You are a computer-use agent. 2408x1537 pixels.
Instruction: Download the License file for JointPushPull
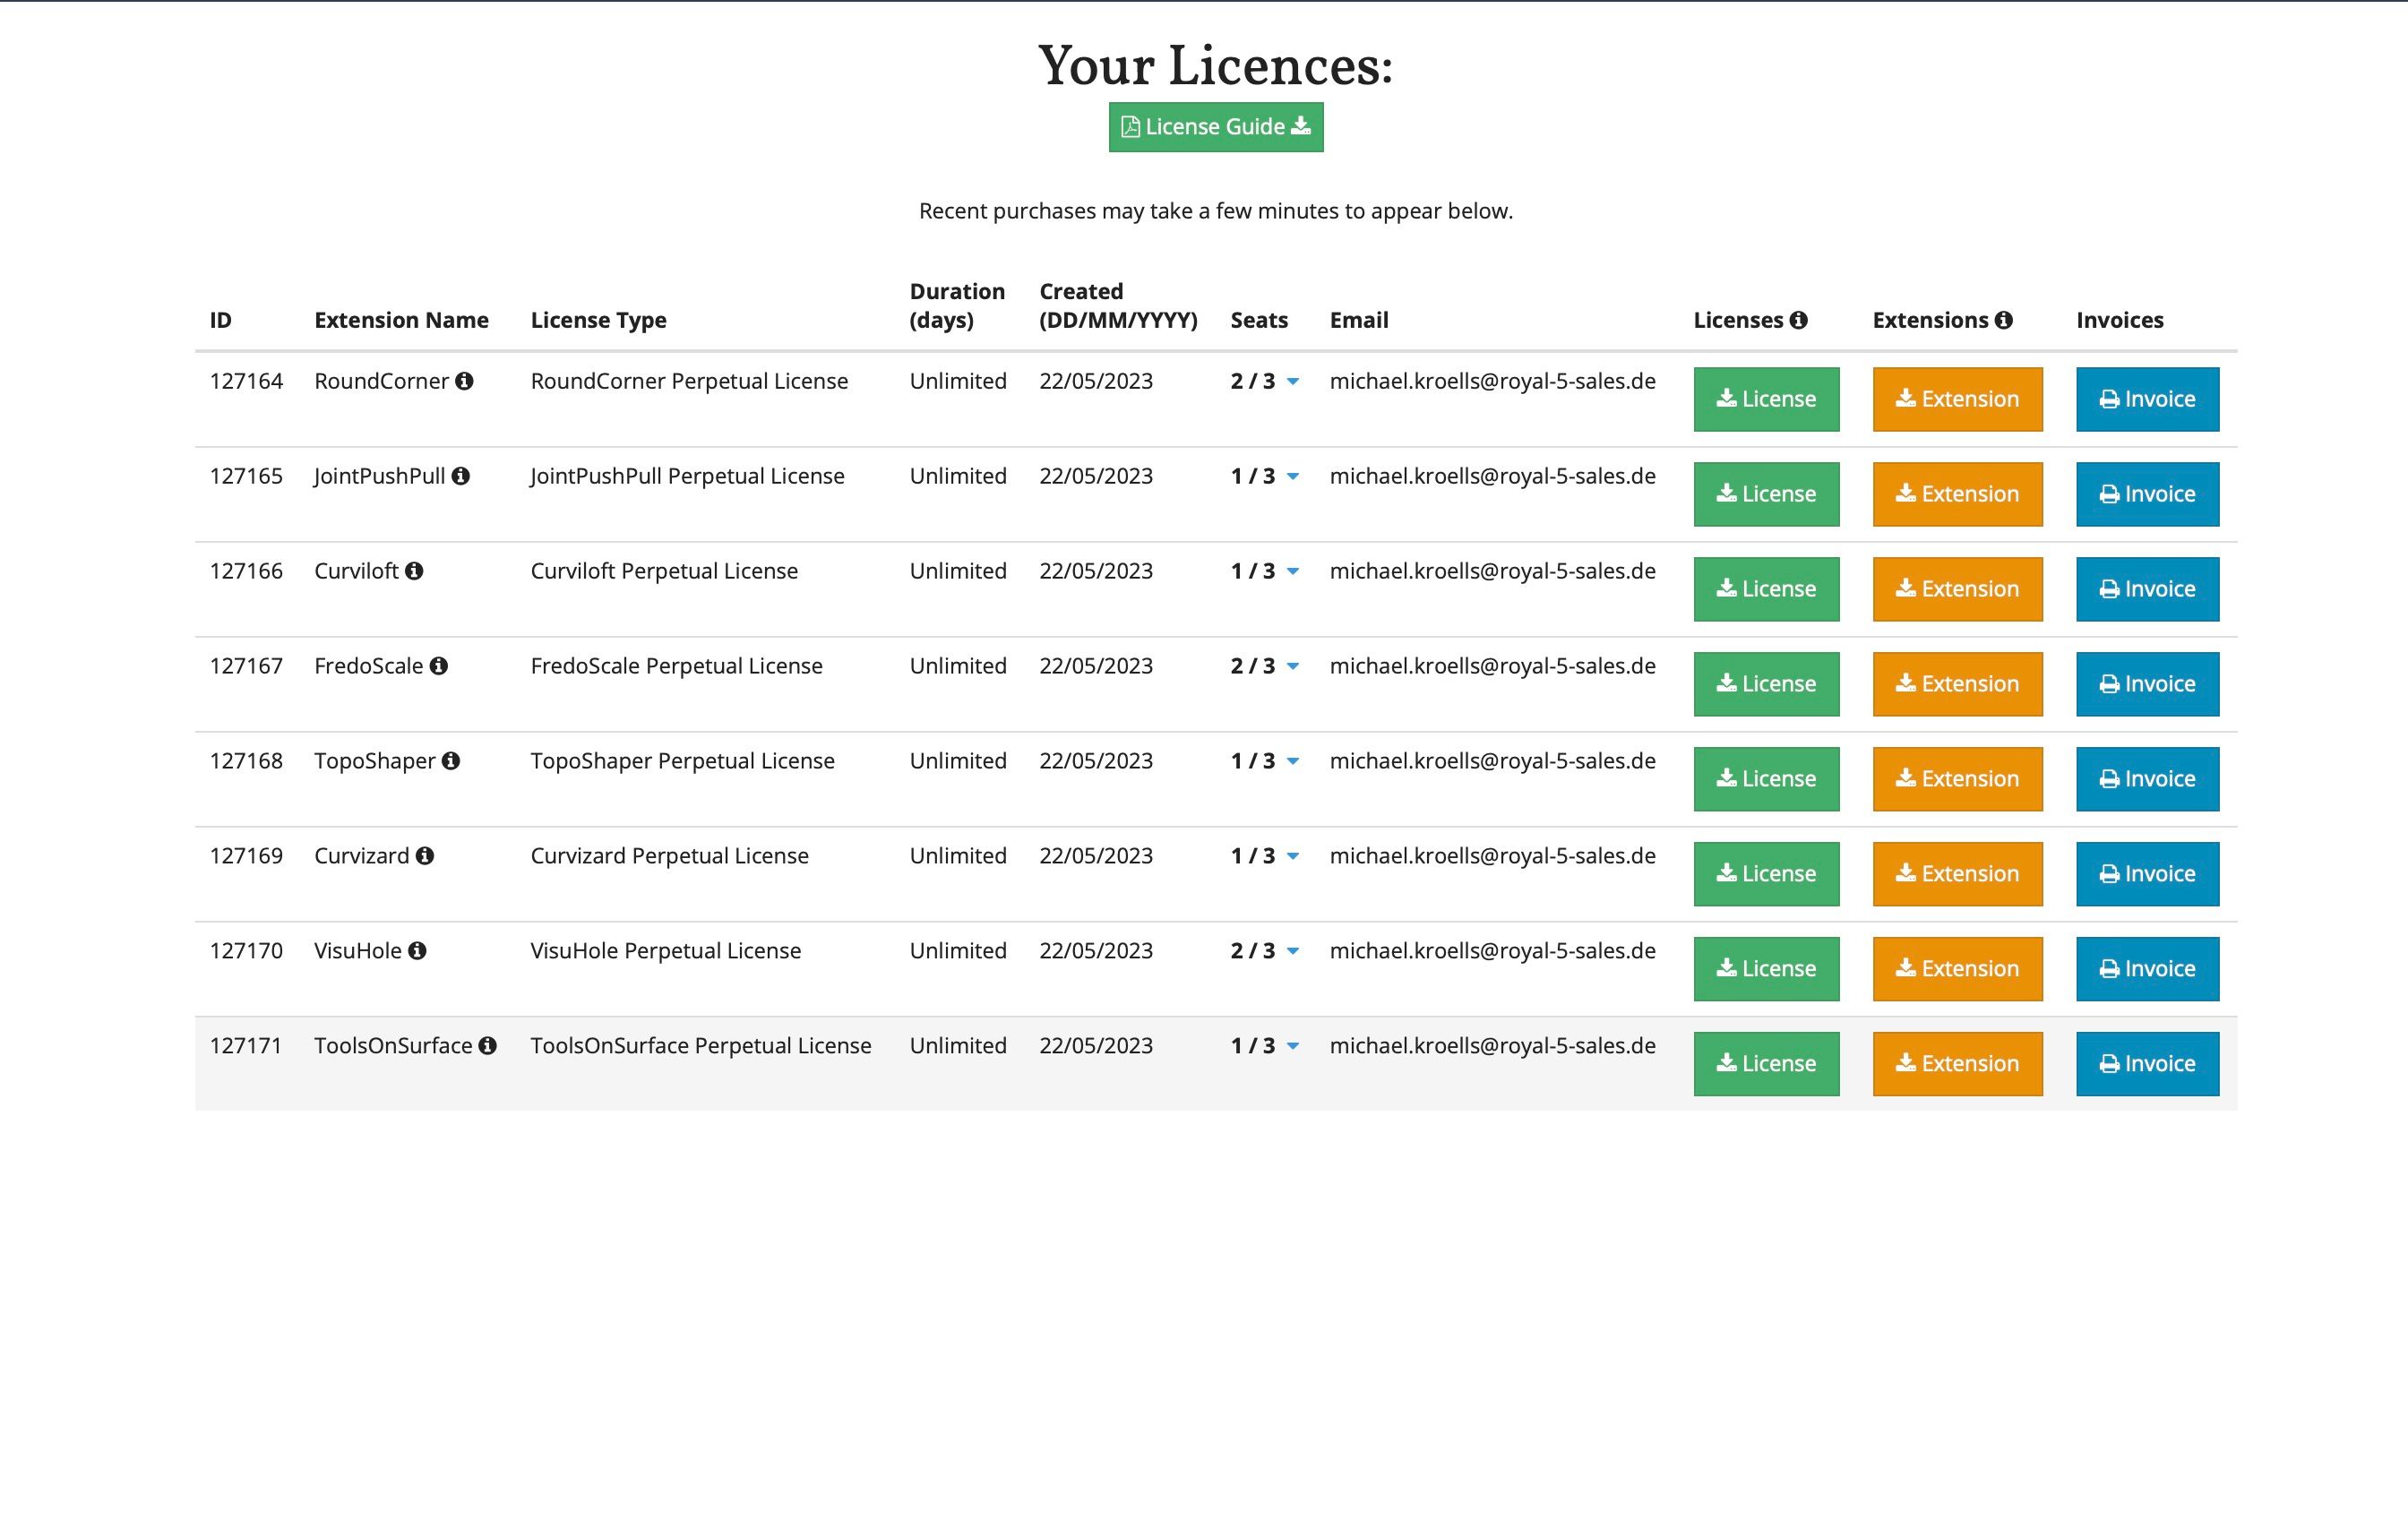tap(1765, 494)
